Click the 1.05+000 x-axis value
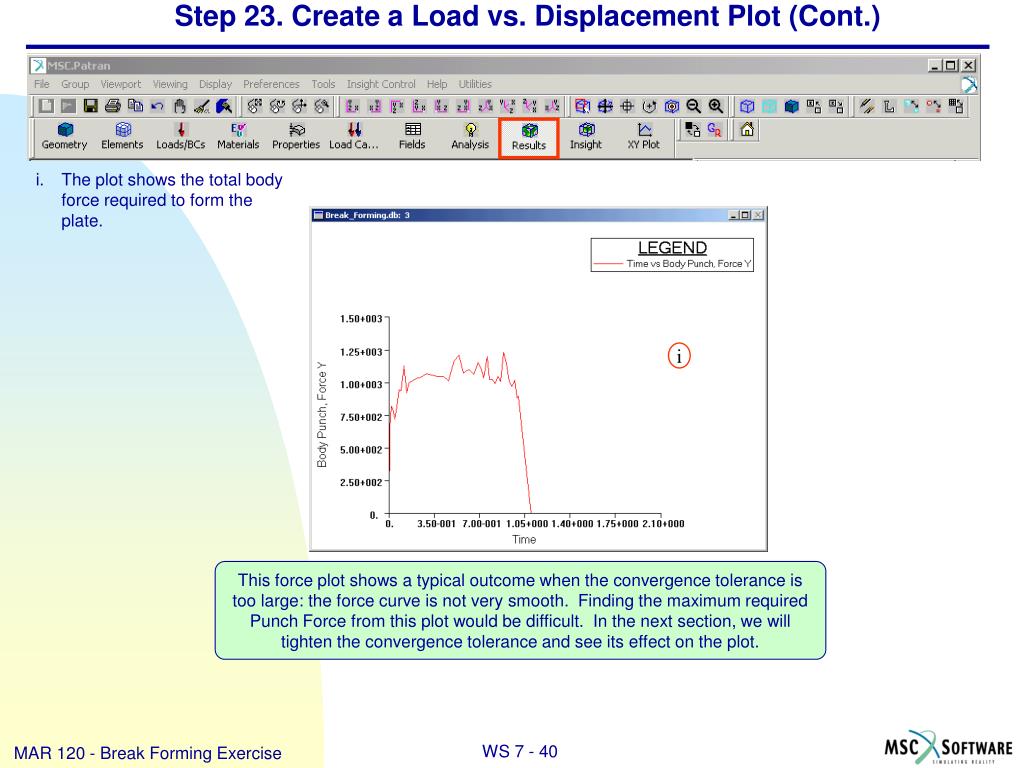Viewport: 1024px width, 768px height. 527,524
